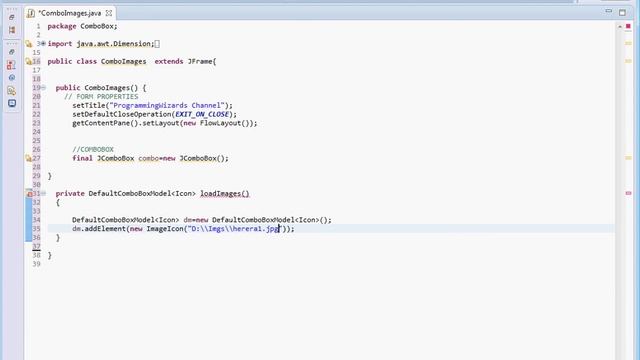Screen dimensions: 640x360
Task: Maximize the editor area
Action: point(622,13)
